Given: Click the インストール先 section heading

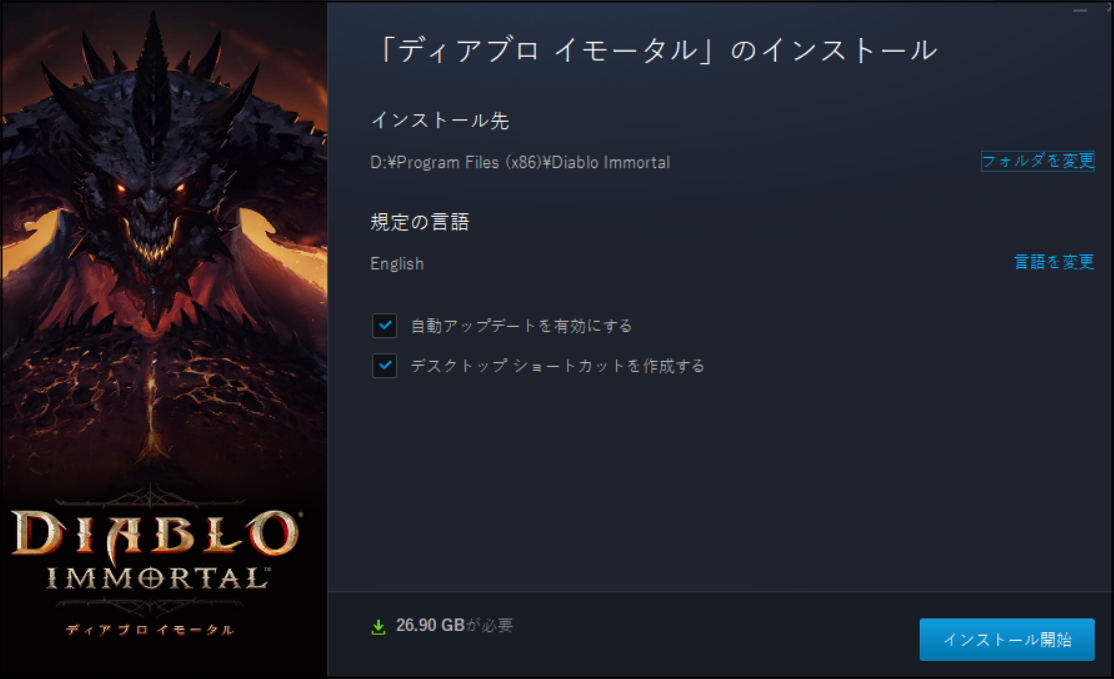Looking at the screenshot, I should 440,121.
